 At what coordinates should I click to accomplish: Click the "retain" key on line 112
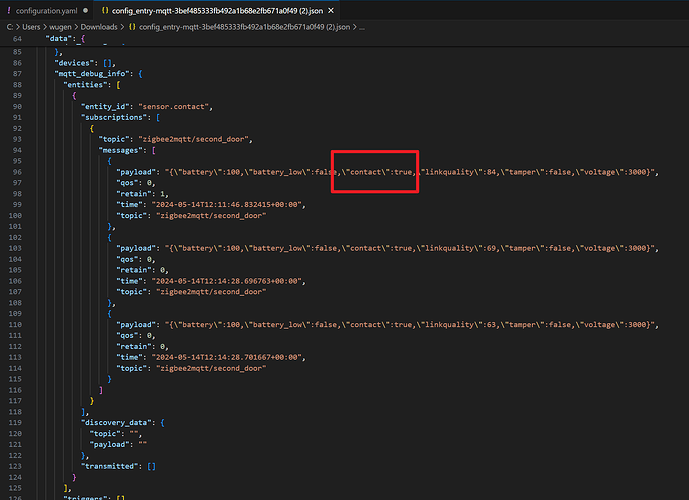134,346
